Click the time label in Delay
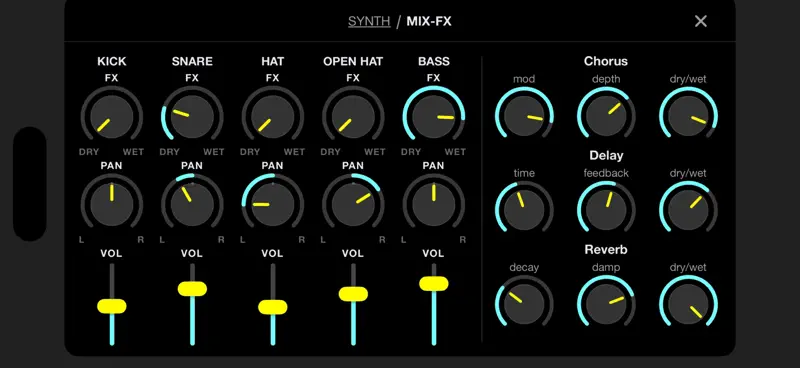This screenshot has height=368, width=800. (524, 173)
